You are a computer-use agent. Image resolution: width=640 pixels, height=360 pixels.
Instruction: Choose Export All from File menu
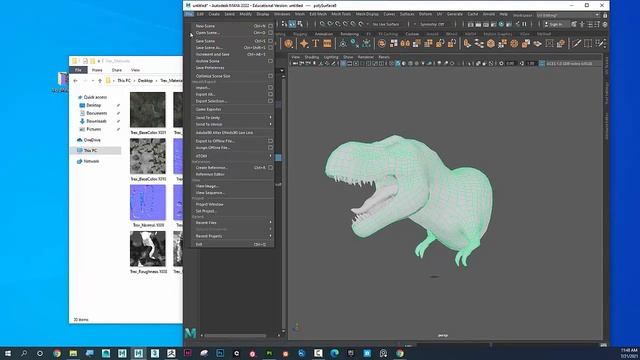(x=232, y=94)
